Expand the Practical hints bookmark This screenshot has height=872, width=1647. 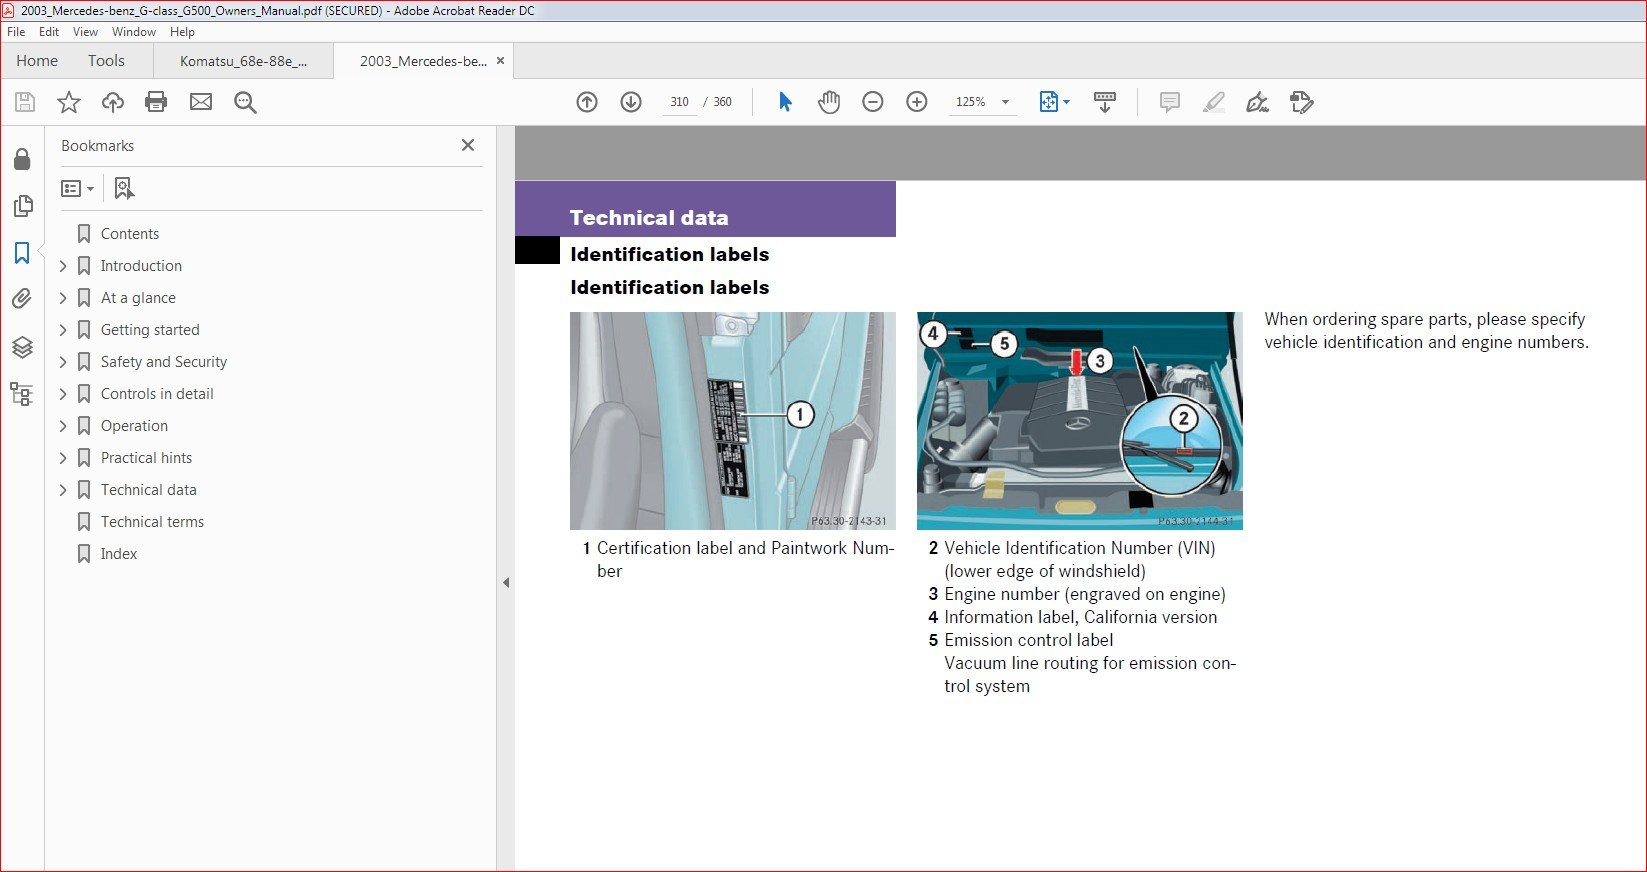[63, 458]
